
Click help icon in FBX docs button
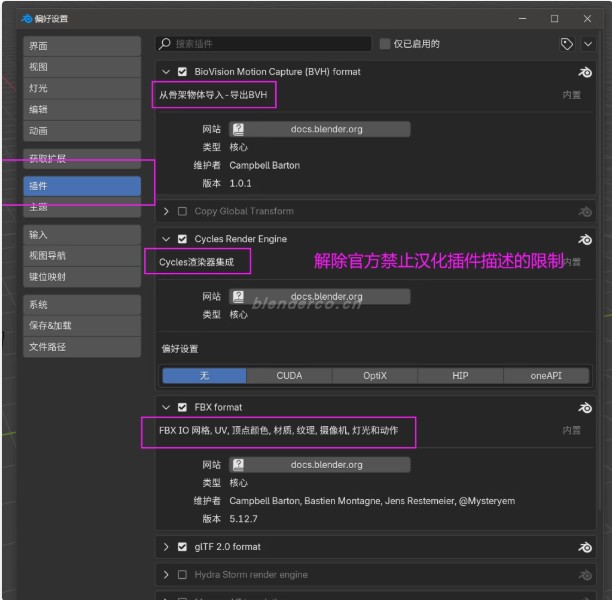tap(238, 465)
